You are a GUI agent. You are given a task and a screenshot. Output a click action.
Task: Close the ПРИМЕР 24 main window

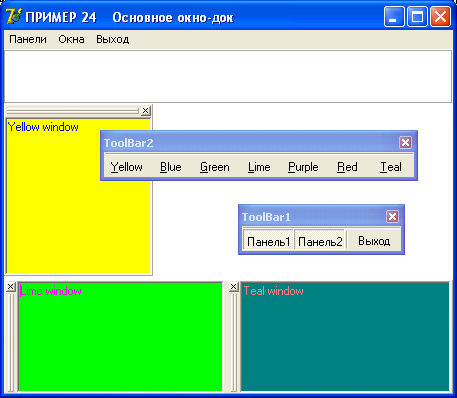440,17
